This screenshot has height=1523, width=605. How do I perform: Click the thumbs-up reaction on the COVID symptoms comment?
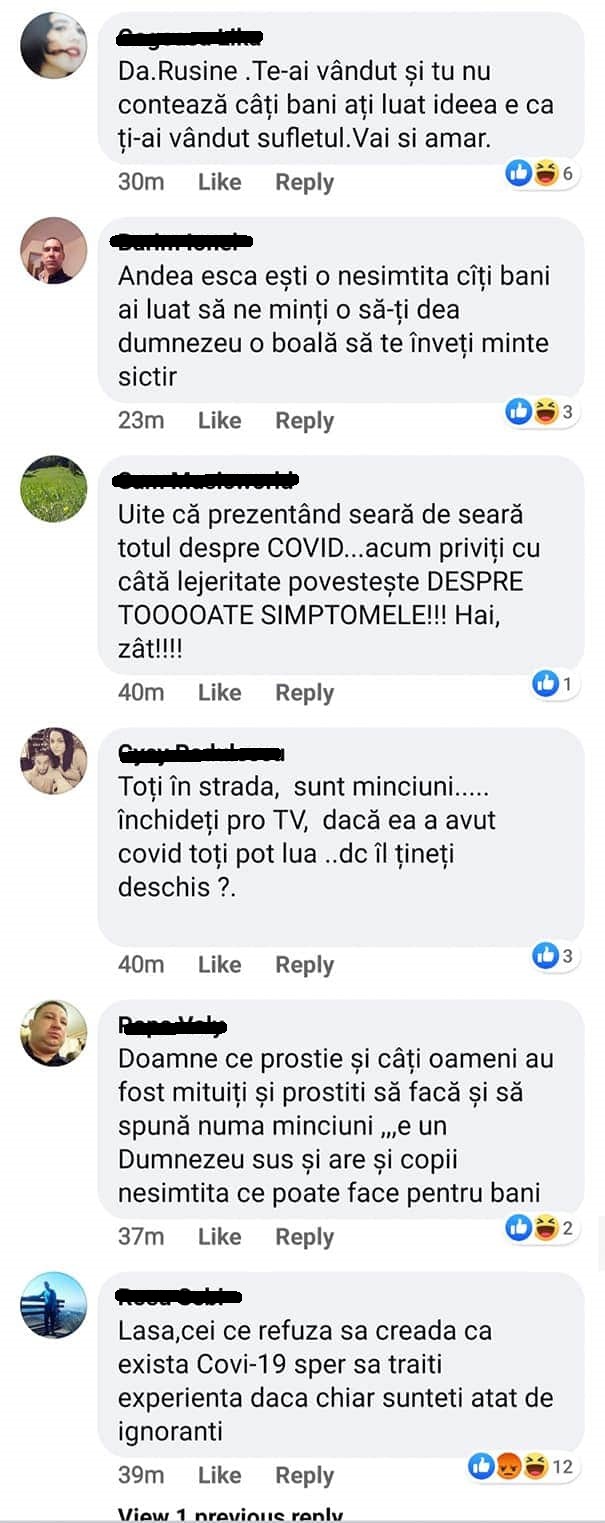[x=545, y=684]
